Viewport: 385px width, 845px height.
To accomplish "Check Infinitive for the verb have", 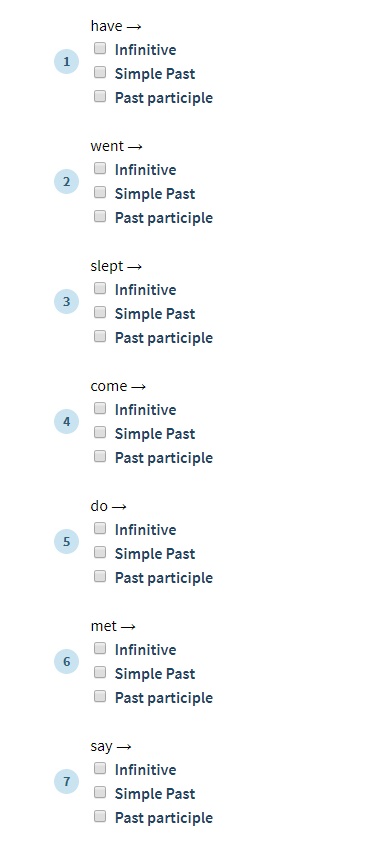I will [100, 49].
